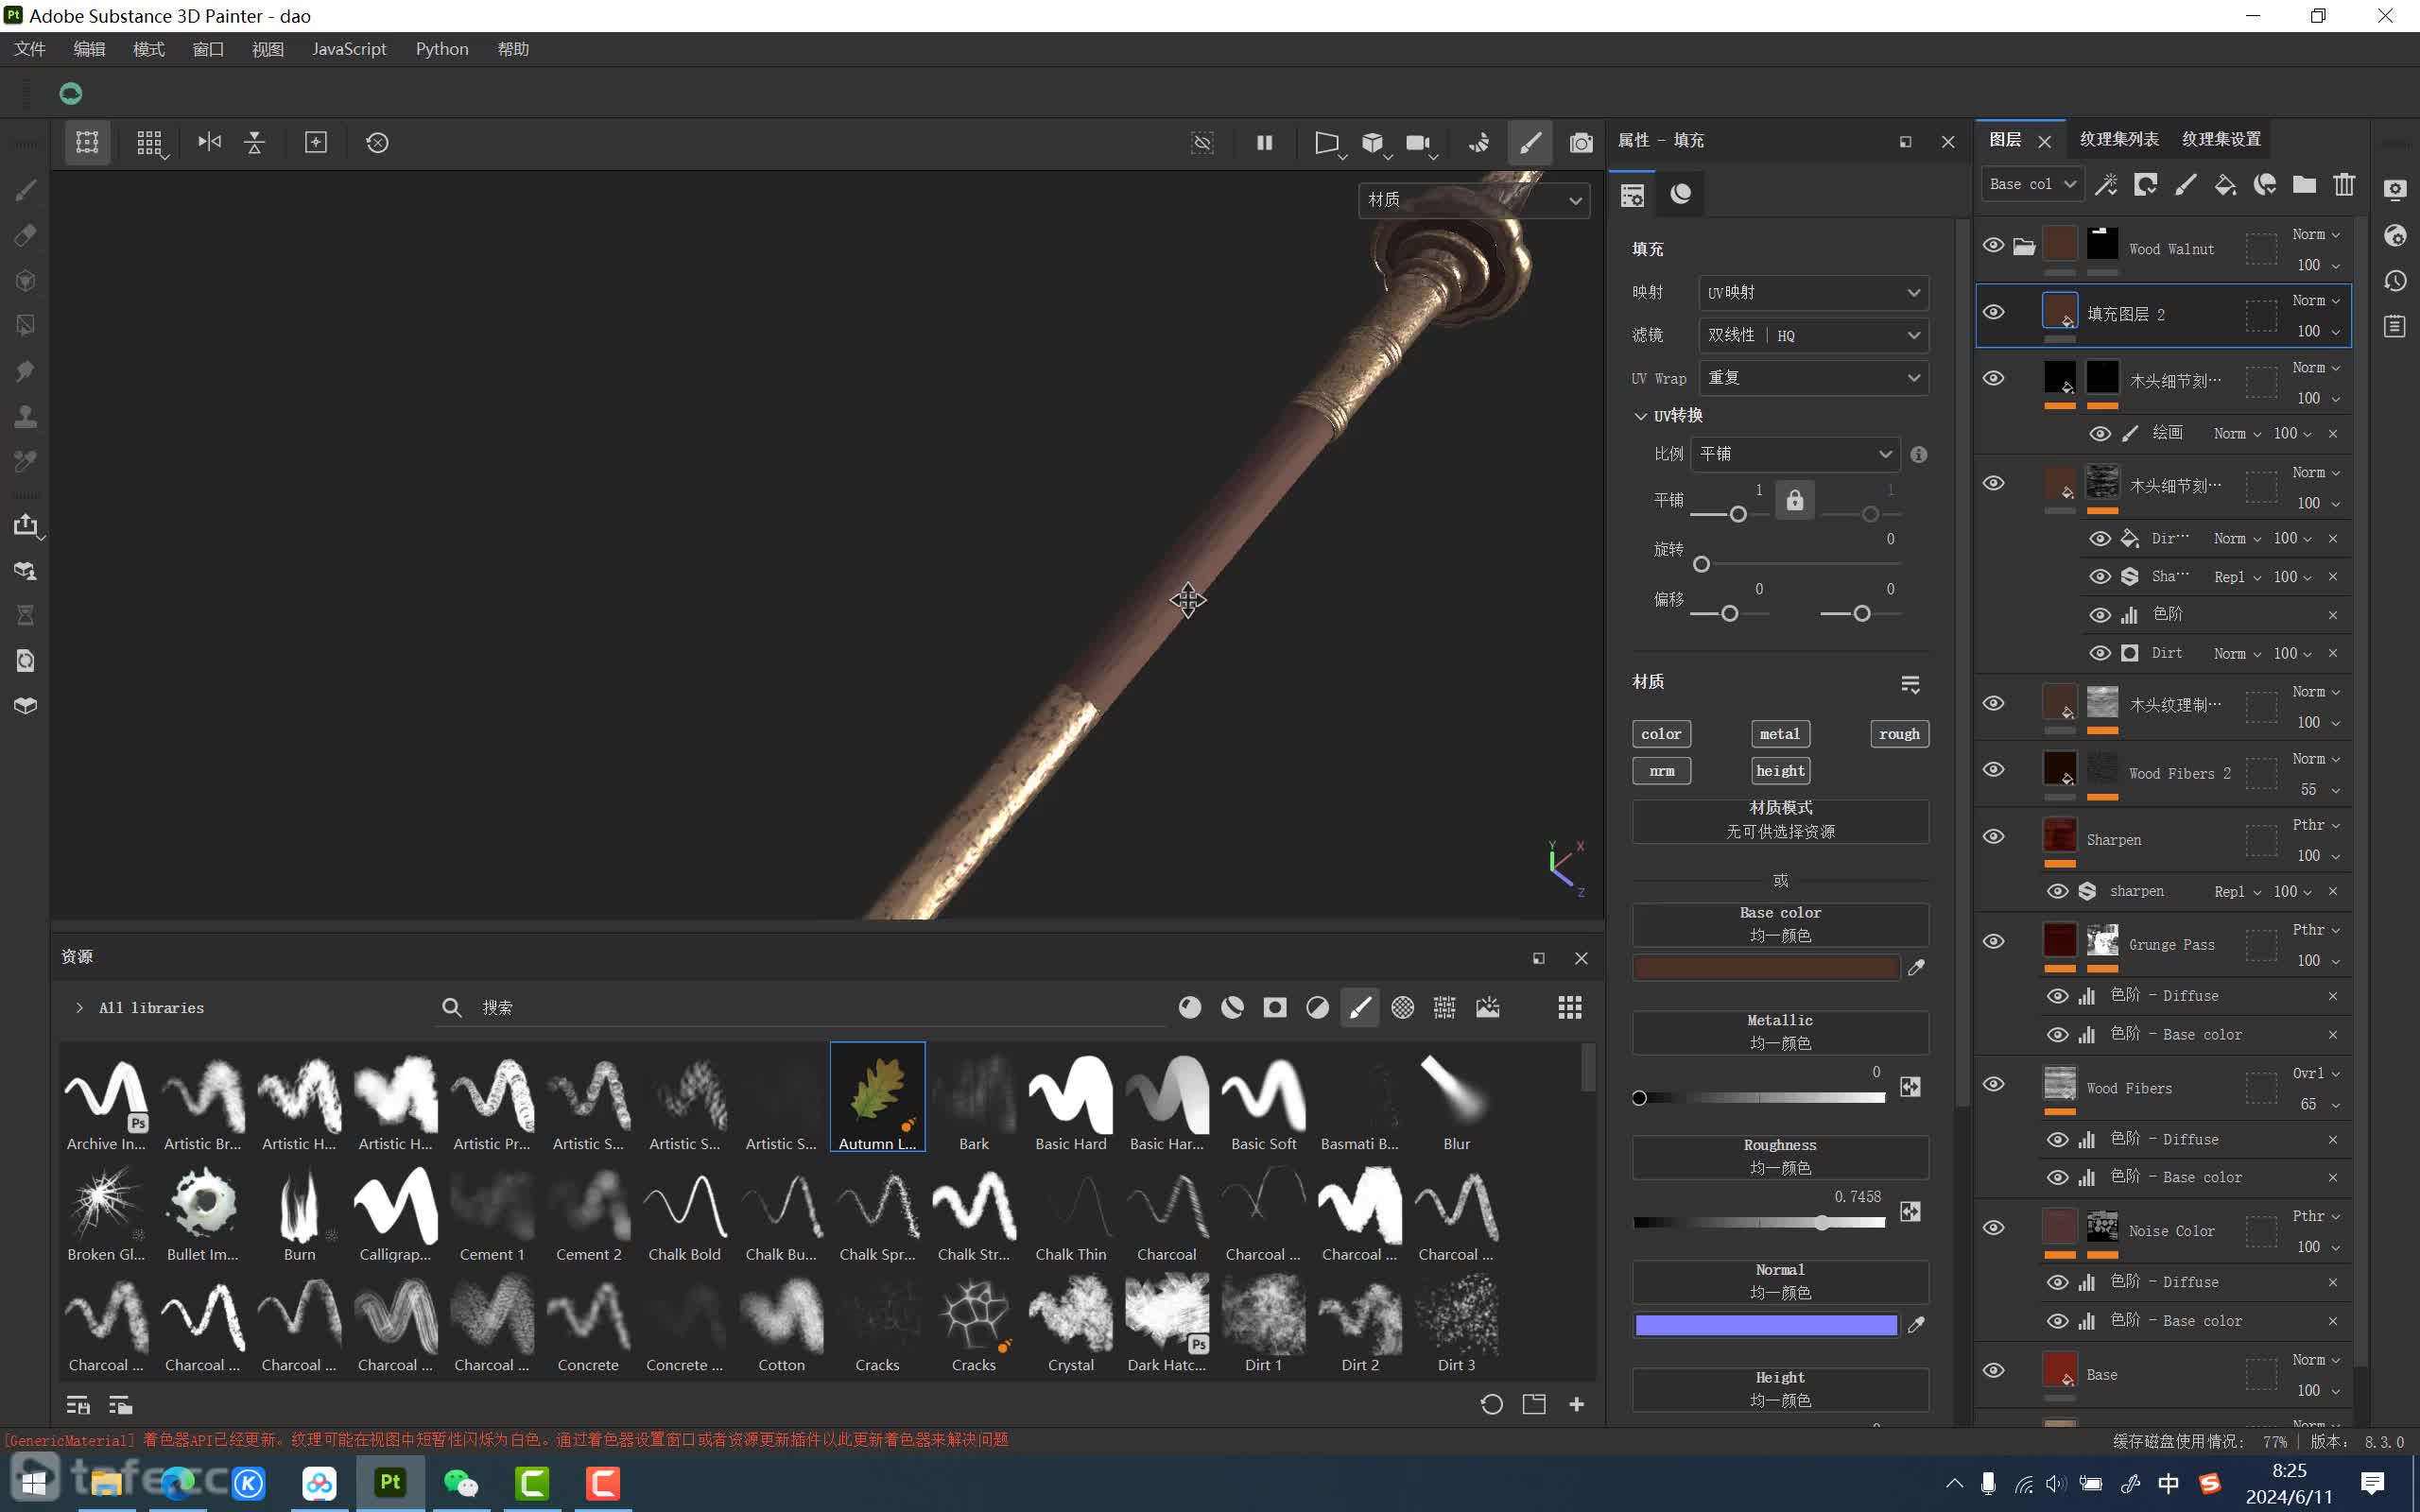The image size is (2420, 1512).
Task: Open the Export textures icon
Action: click(x=26, y=525)
